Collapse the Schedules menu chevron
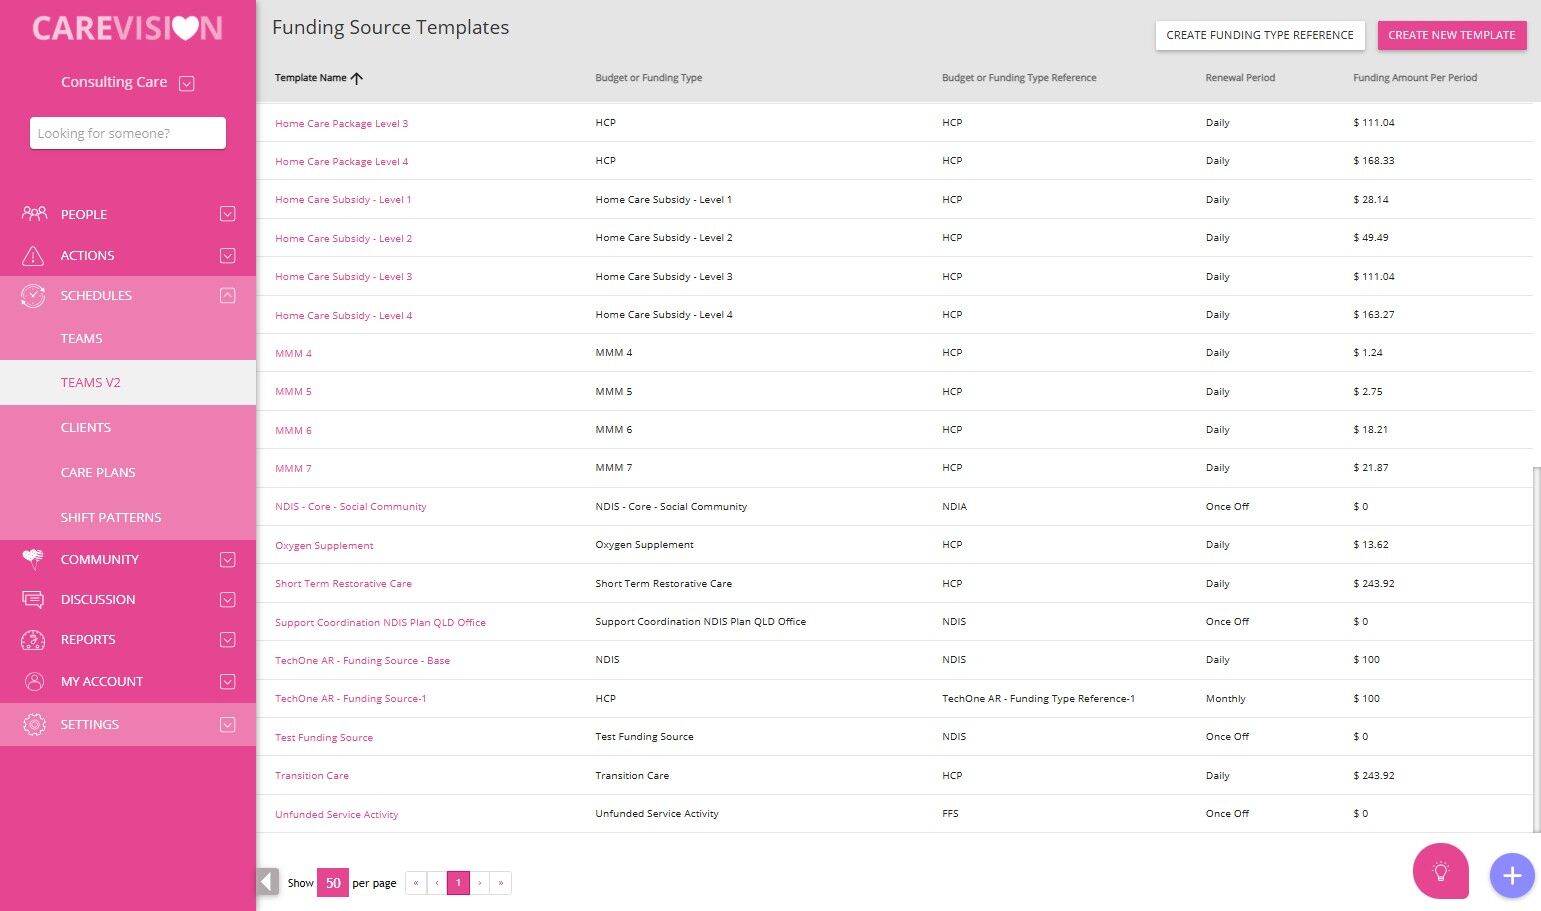The width and height of the screenshot is (1541, 911). pos(227,296)
